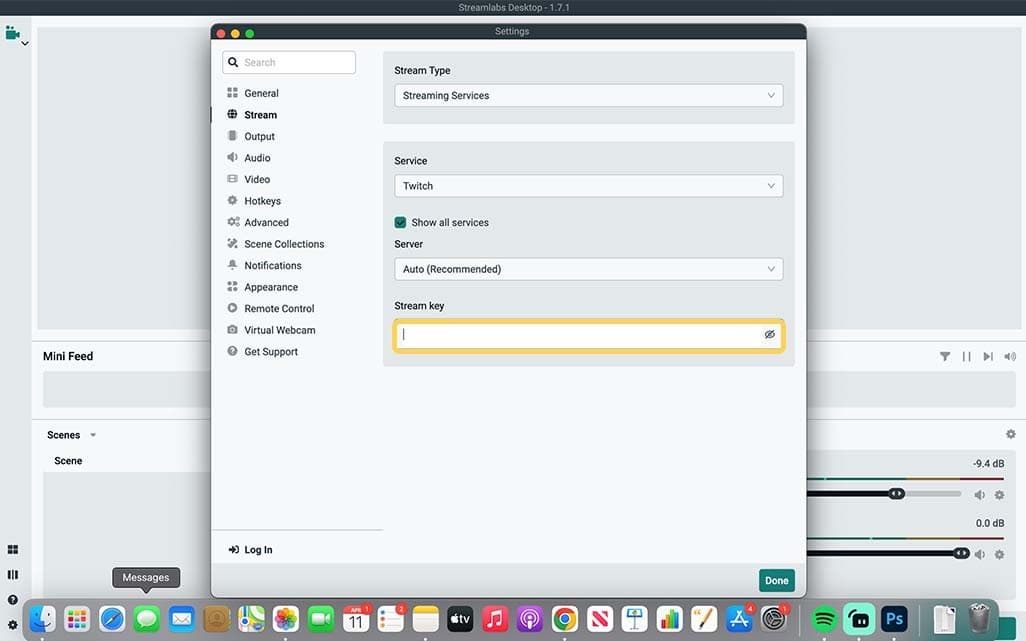Open the Server dropdown Auto (Recommended)

(x=588, y=269)
